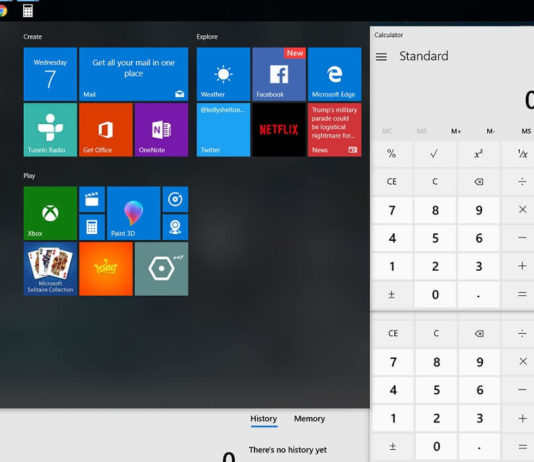The height and width of the screenshot is (462, 534).
Task: Open the Microsoft Solitaire Collection tile
Action: (x=50, y=269)
